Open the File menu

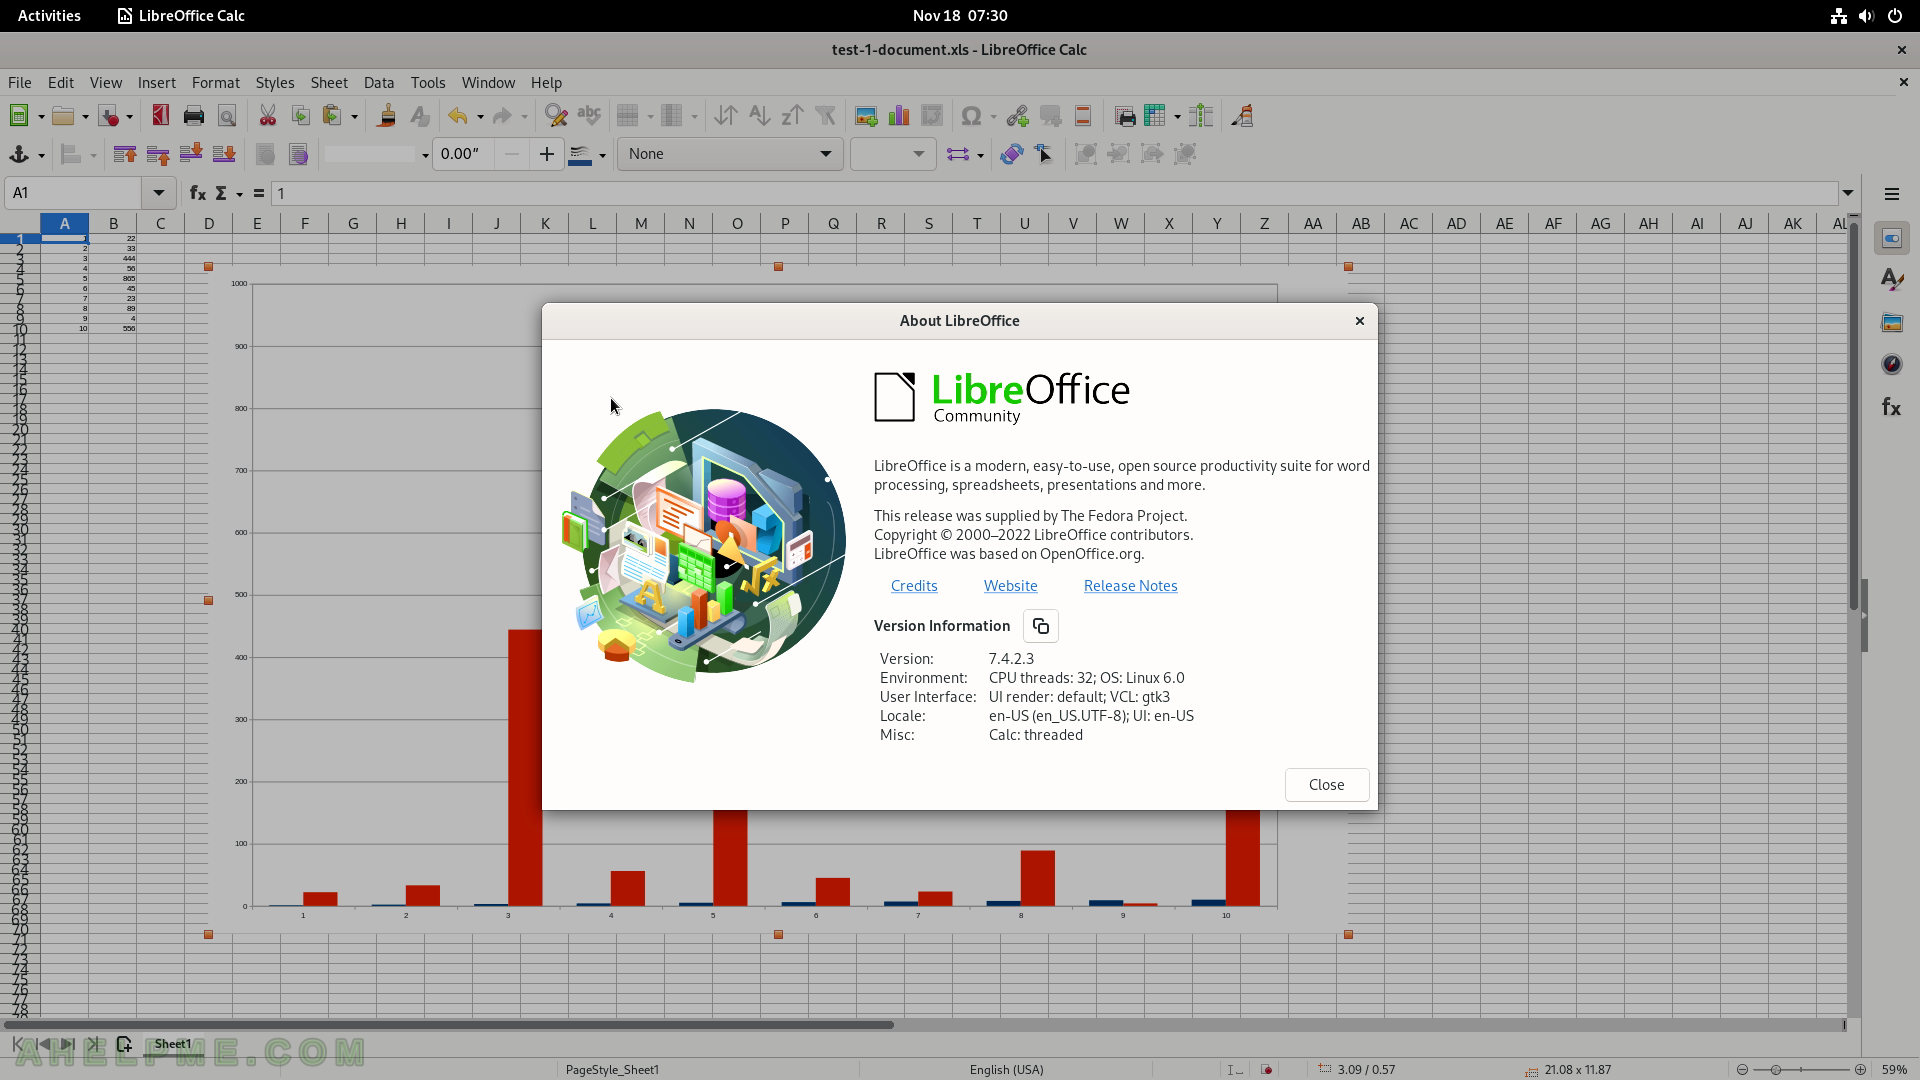[20, 83]
